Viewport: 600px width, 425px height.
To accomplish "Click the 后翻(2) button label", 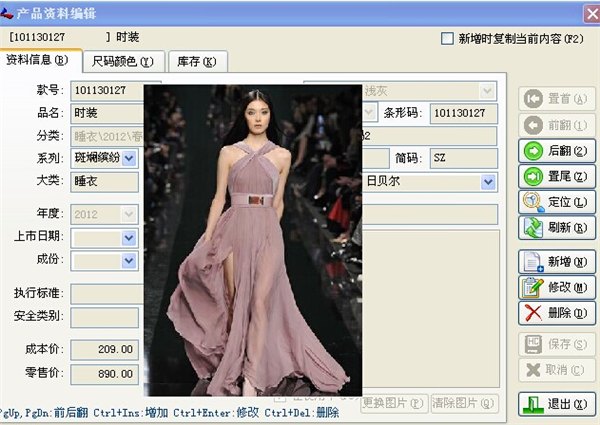I will tap(567, 151).
